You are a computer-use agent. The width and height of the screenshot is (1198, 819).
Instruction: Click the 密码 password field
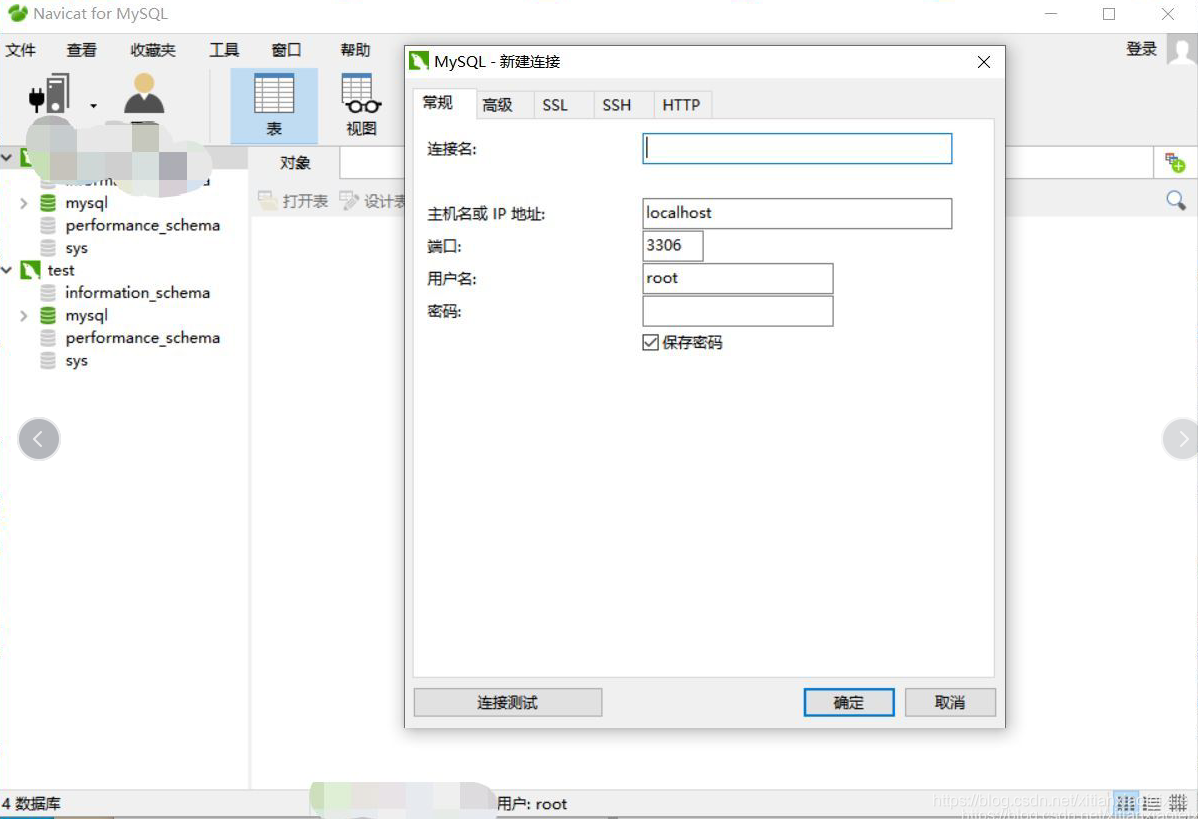tap(737, 311)
